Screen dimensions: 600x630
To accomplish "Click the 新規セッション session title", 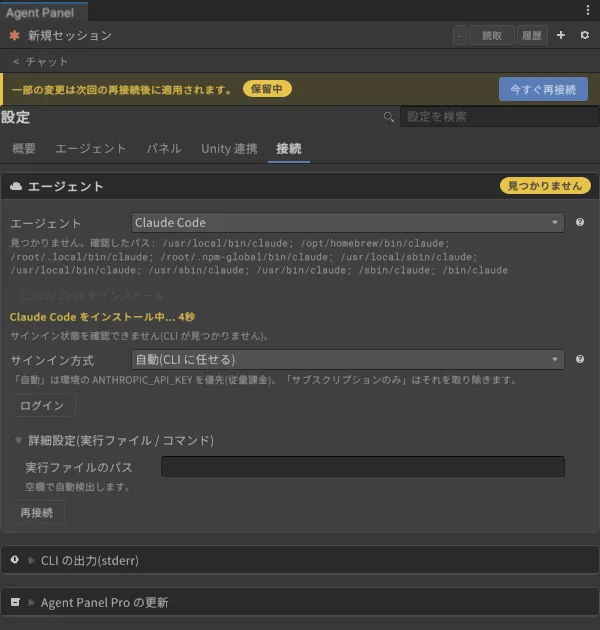I will 70,35.
